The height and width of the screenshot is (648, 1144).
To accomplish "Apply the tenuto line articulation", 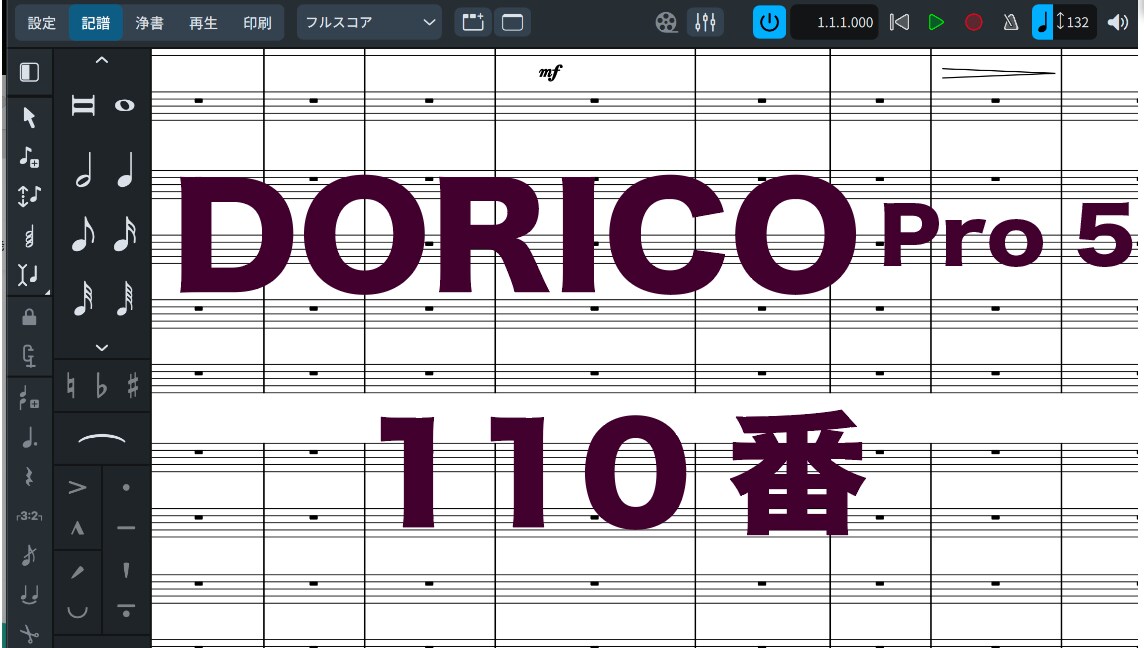I will pos(126,528).
